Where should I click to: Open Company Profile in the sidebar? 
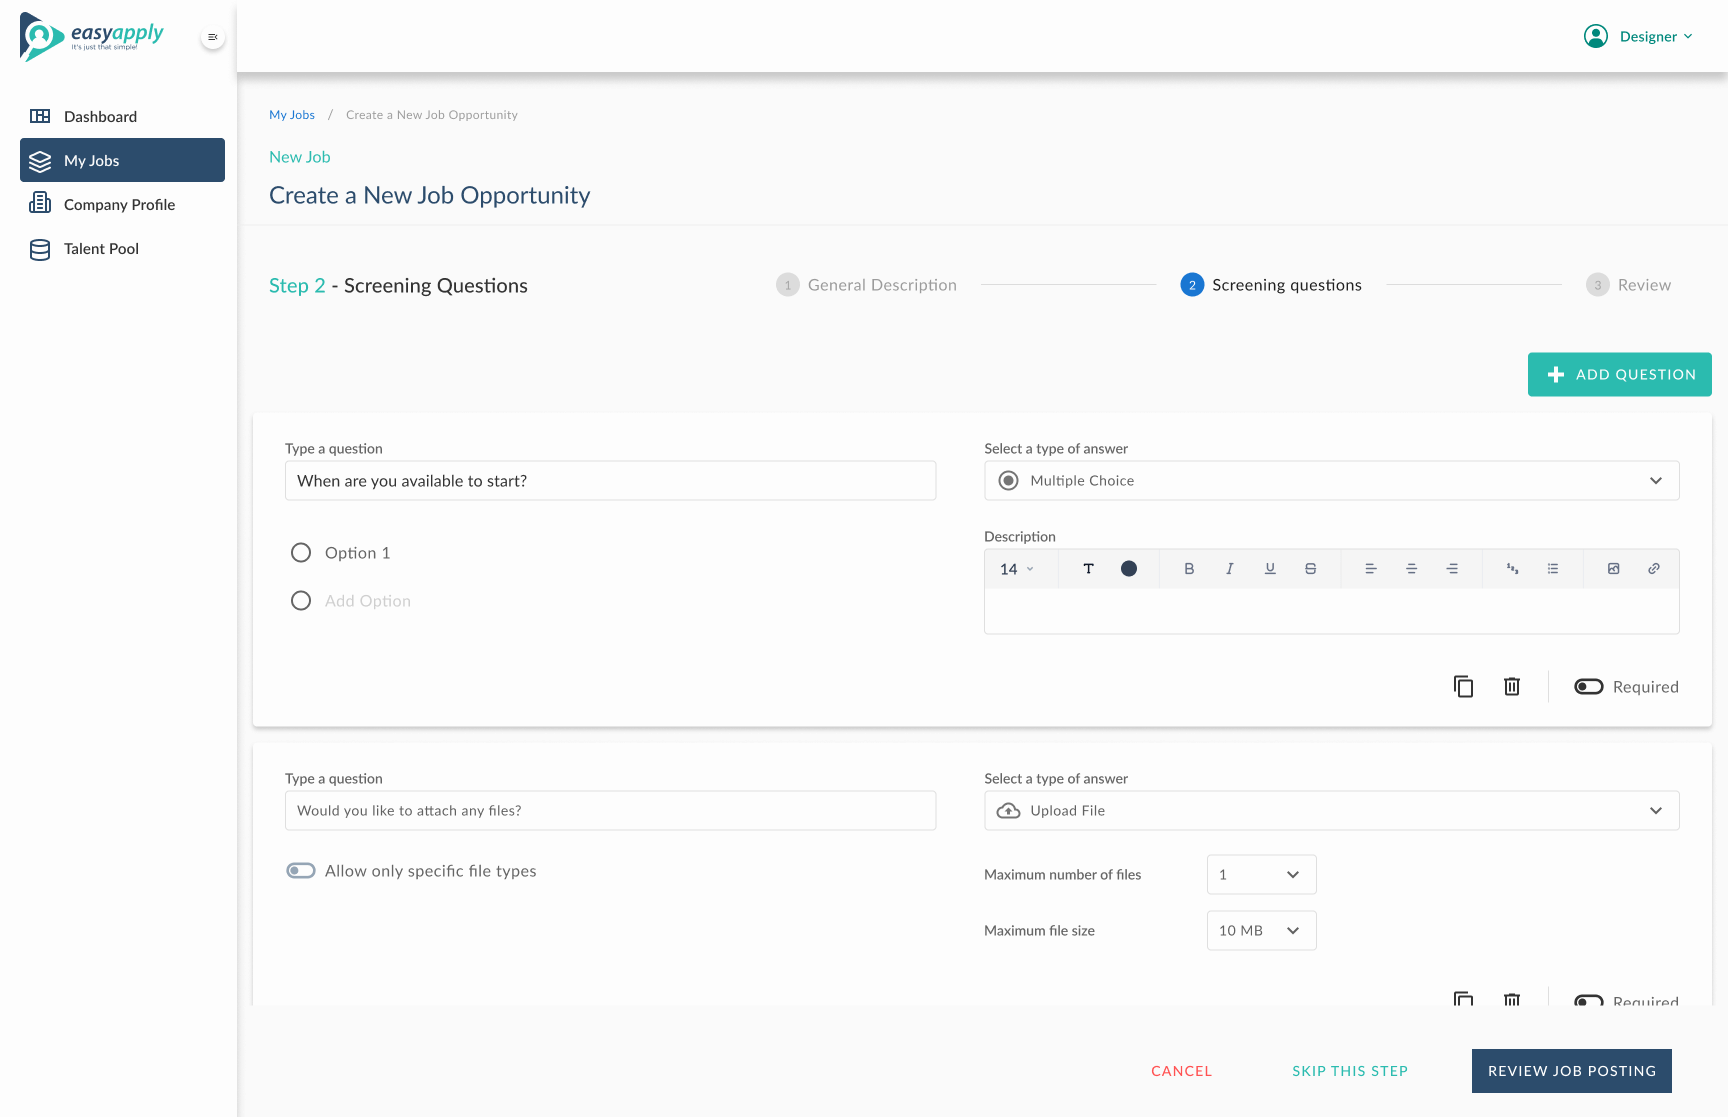(x=119, y=205)
